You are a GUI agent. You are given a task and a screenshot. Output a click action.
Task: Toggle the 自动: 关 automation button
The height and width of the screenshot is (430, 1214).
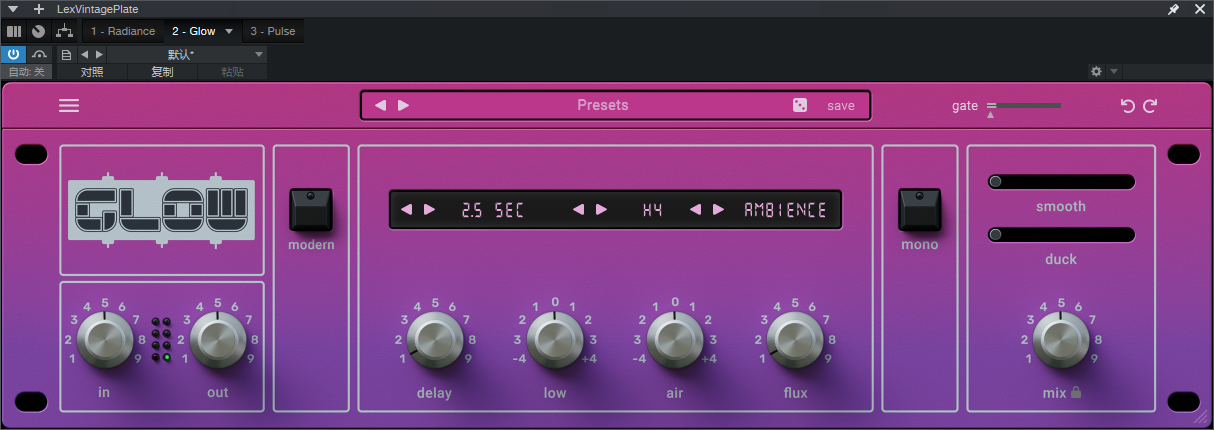pos(27,72)
